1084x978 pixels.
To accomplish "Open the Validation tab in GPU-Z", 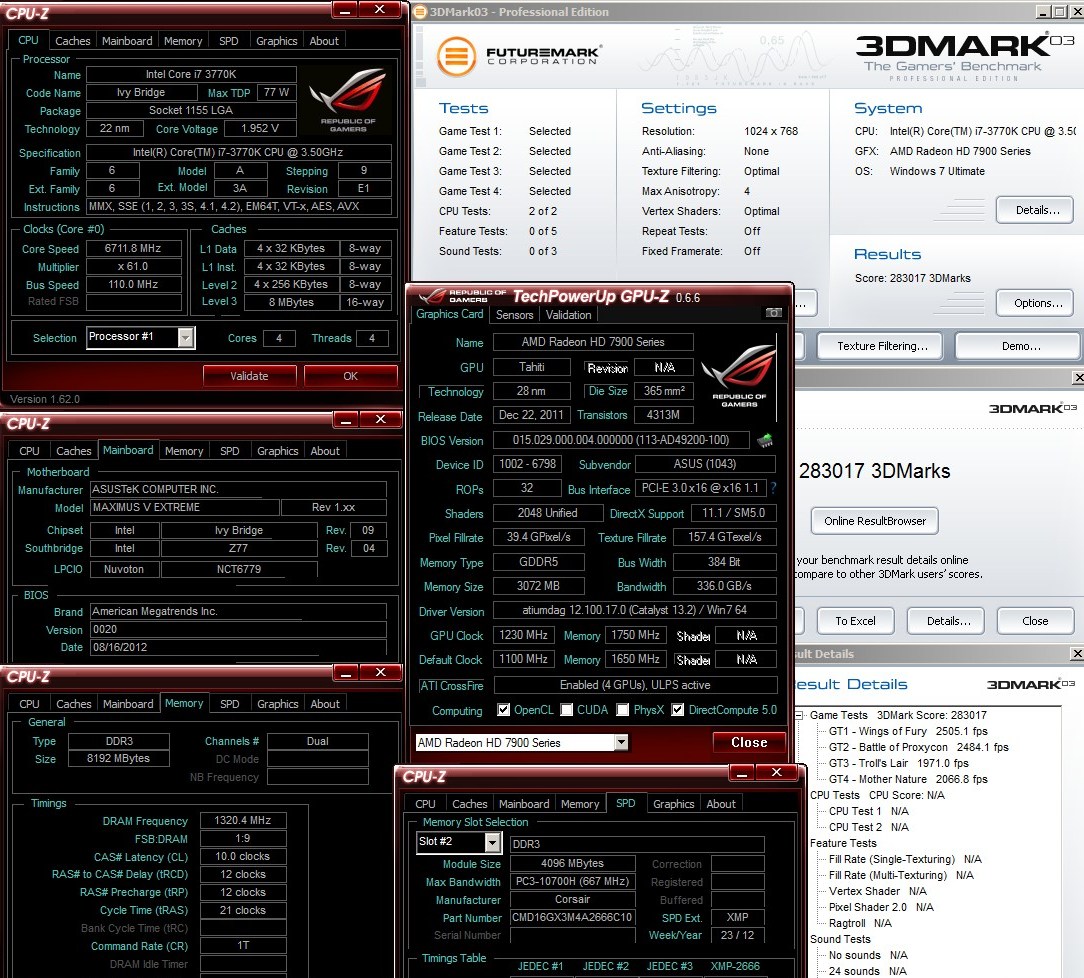I will 568,315.
